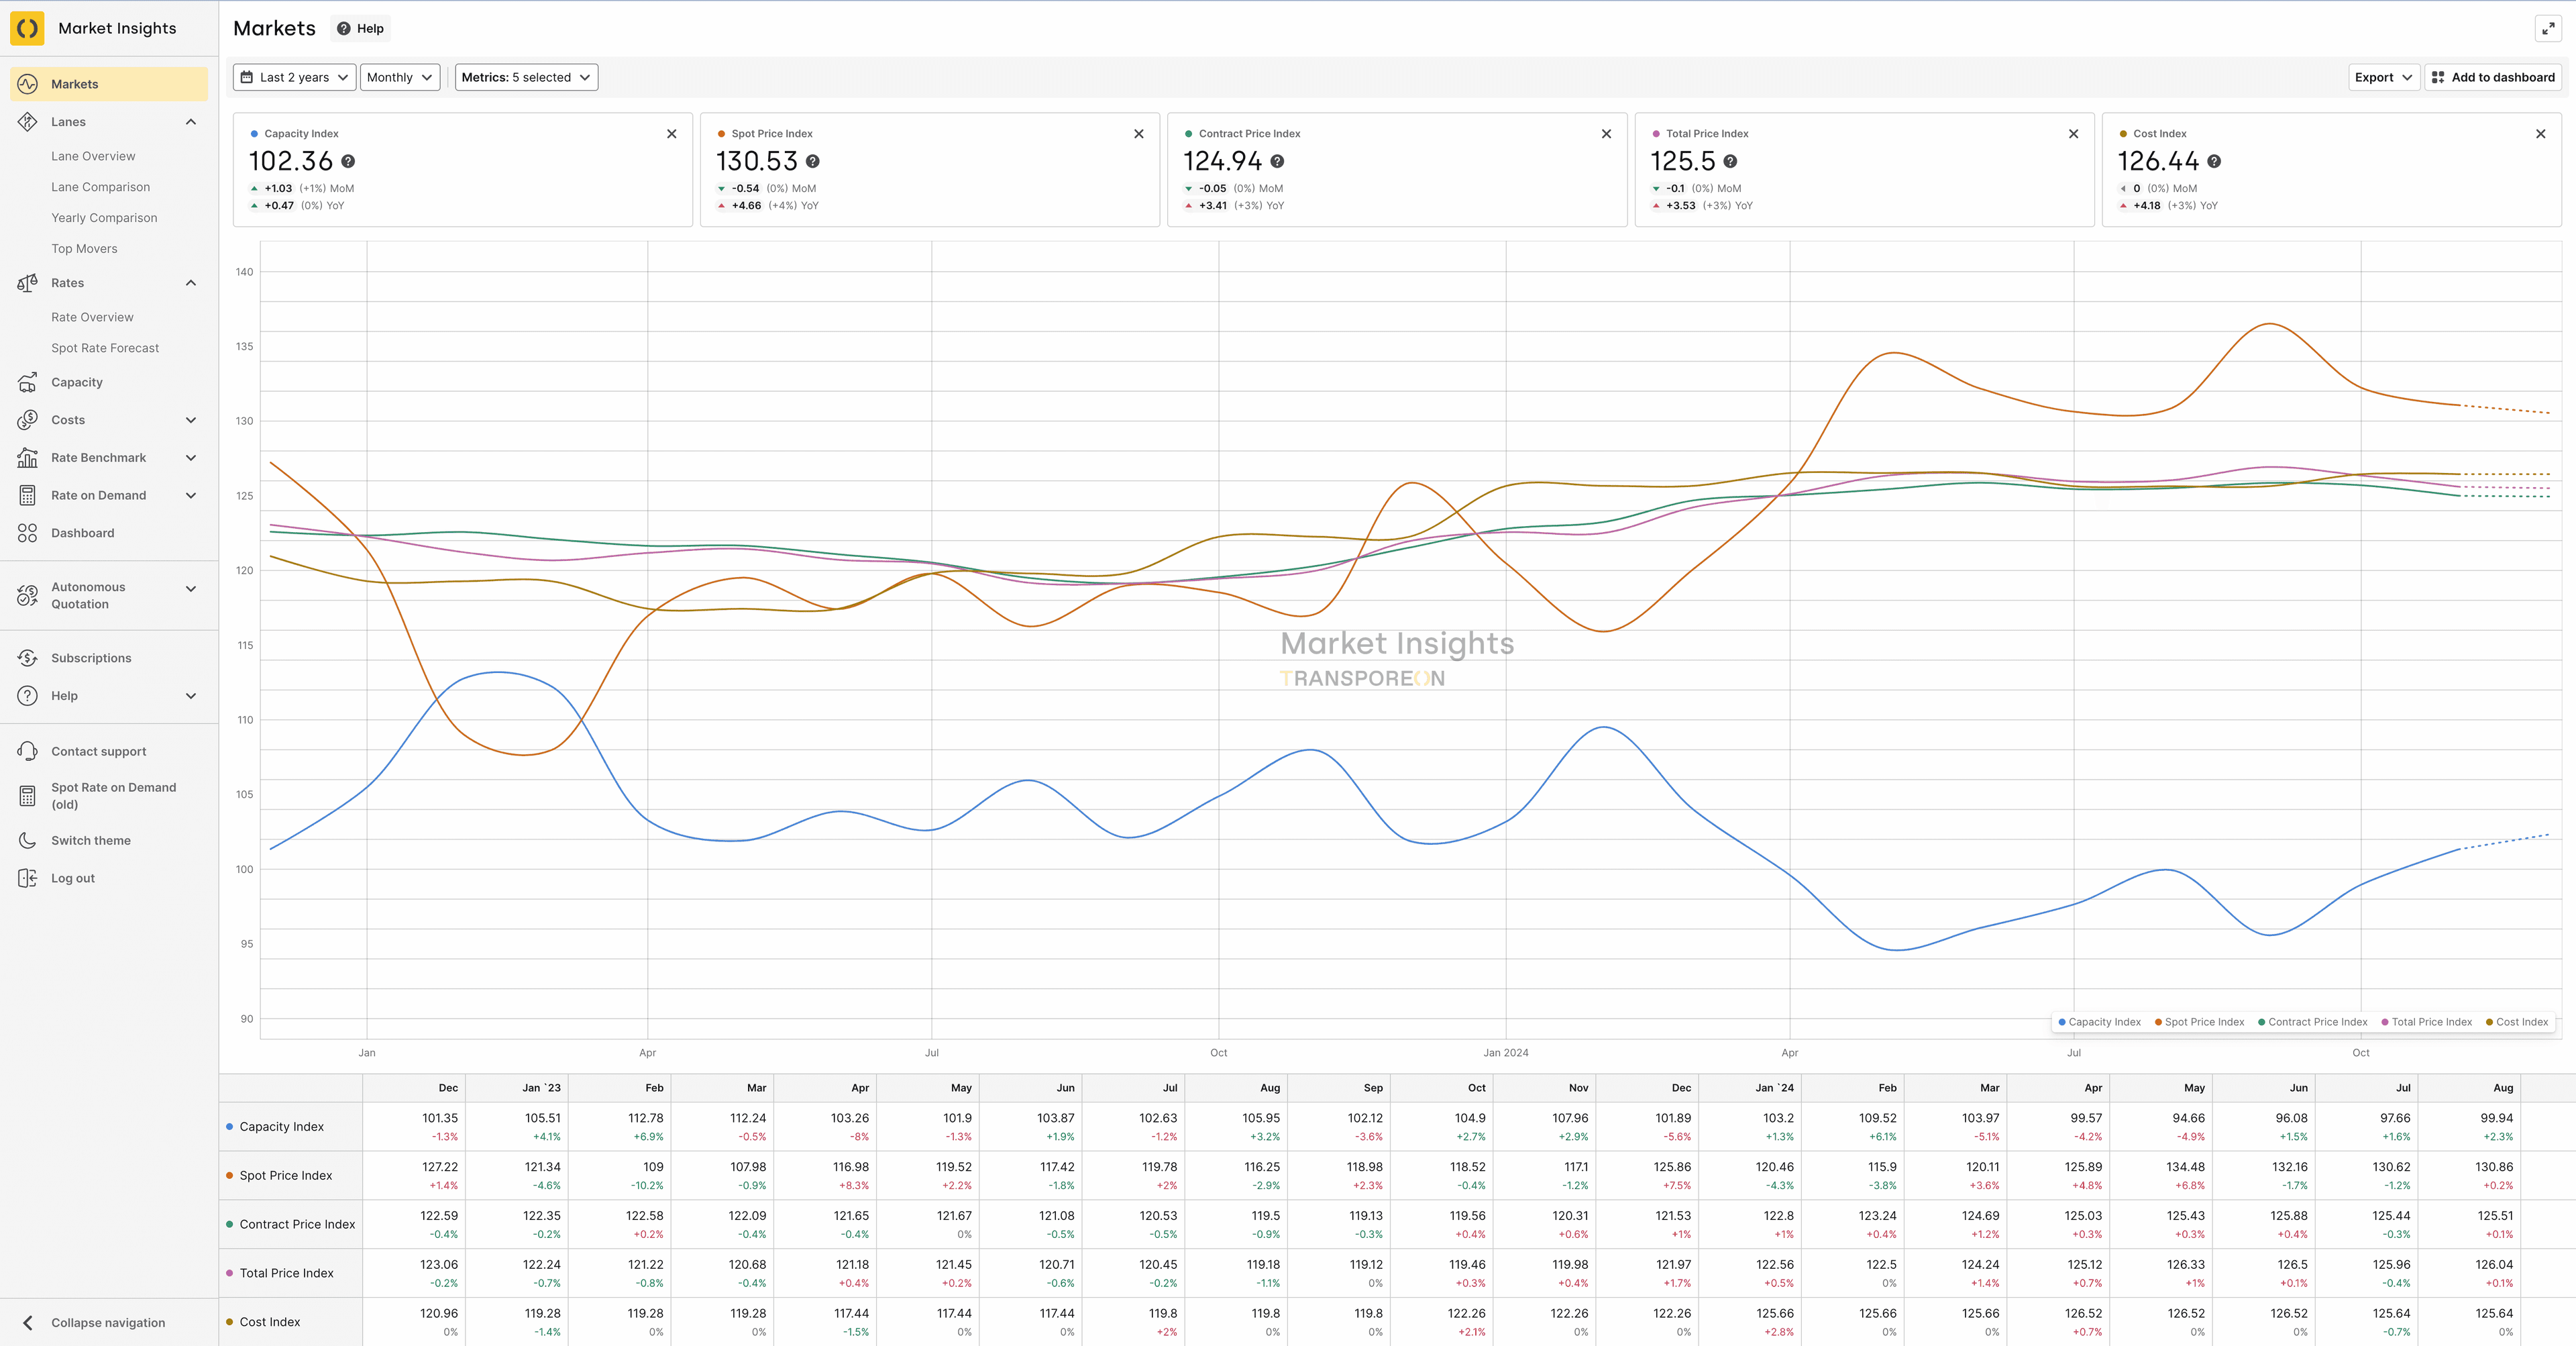Viewport: 2576px width, 1346px height.
Task: Click the fullscreen expand icon top right
Action: coord(2548,29)
